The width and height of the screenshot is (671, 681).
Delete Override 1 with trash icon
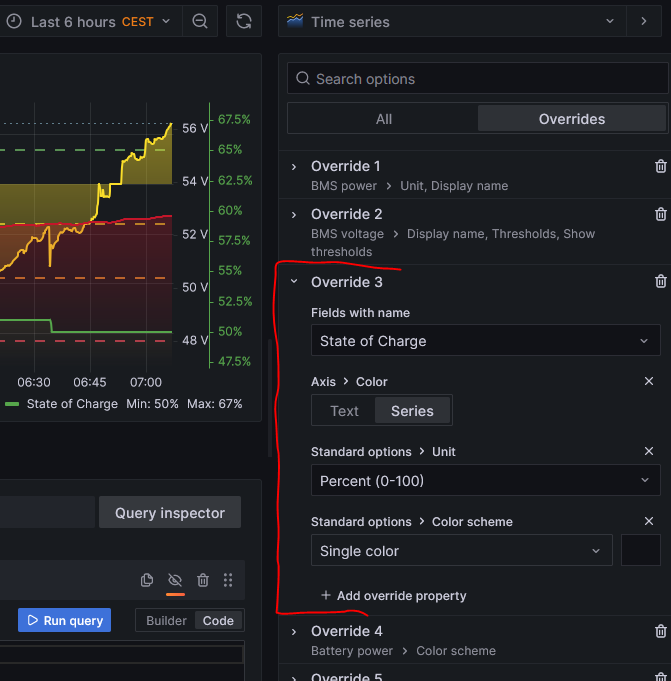660,167
